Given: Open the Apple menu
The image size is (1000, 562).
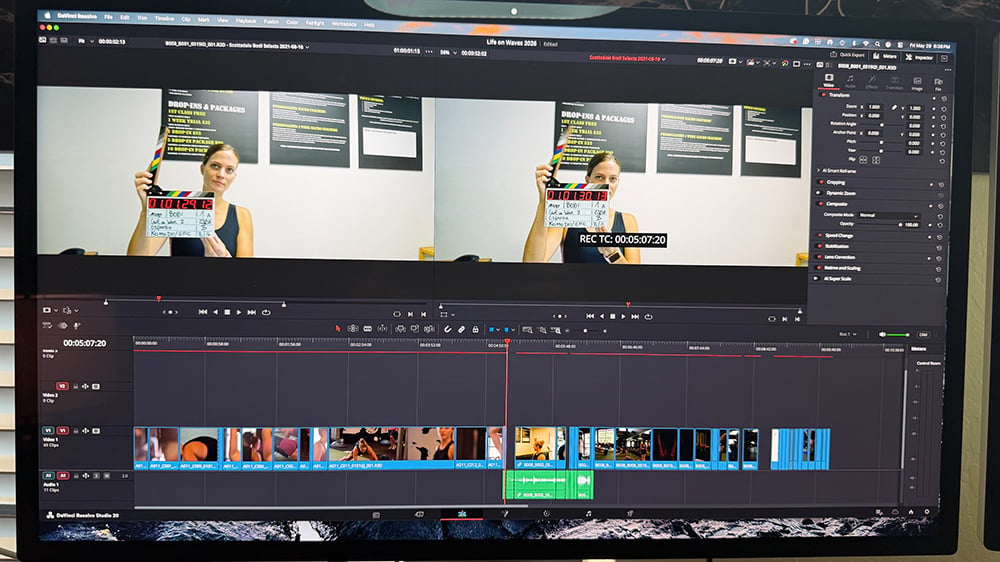Looking at the screenshot, I should click(47, 16).
